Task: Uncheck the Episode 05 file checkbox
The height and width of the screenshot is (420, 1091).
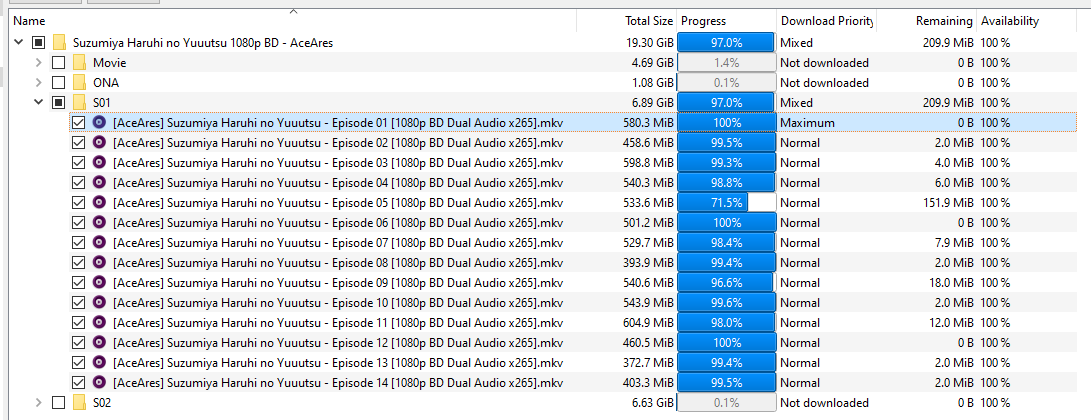Action: 79,203
